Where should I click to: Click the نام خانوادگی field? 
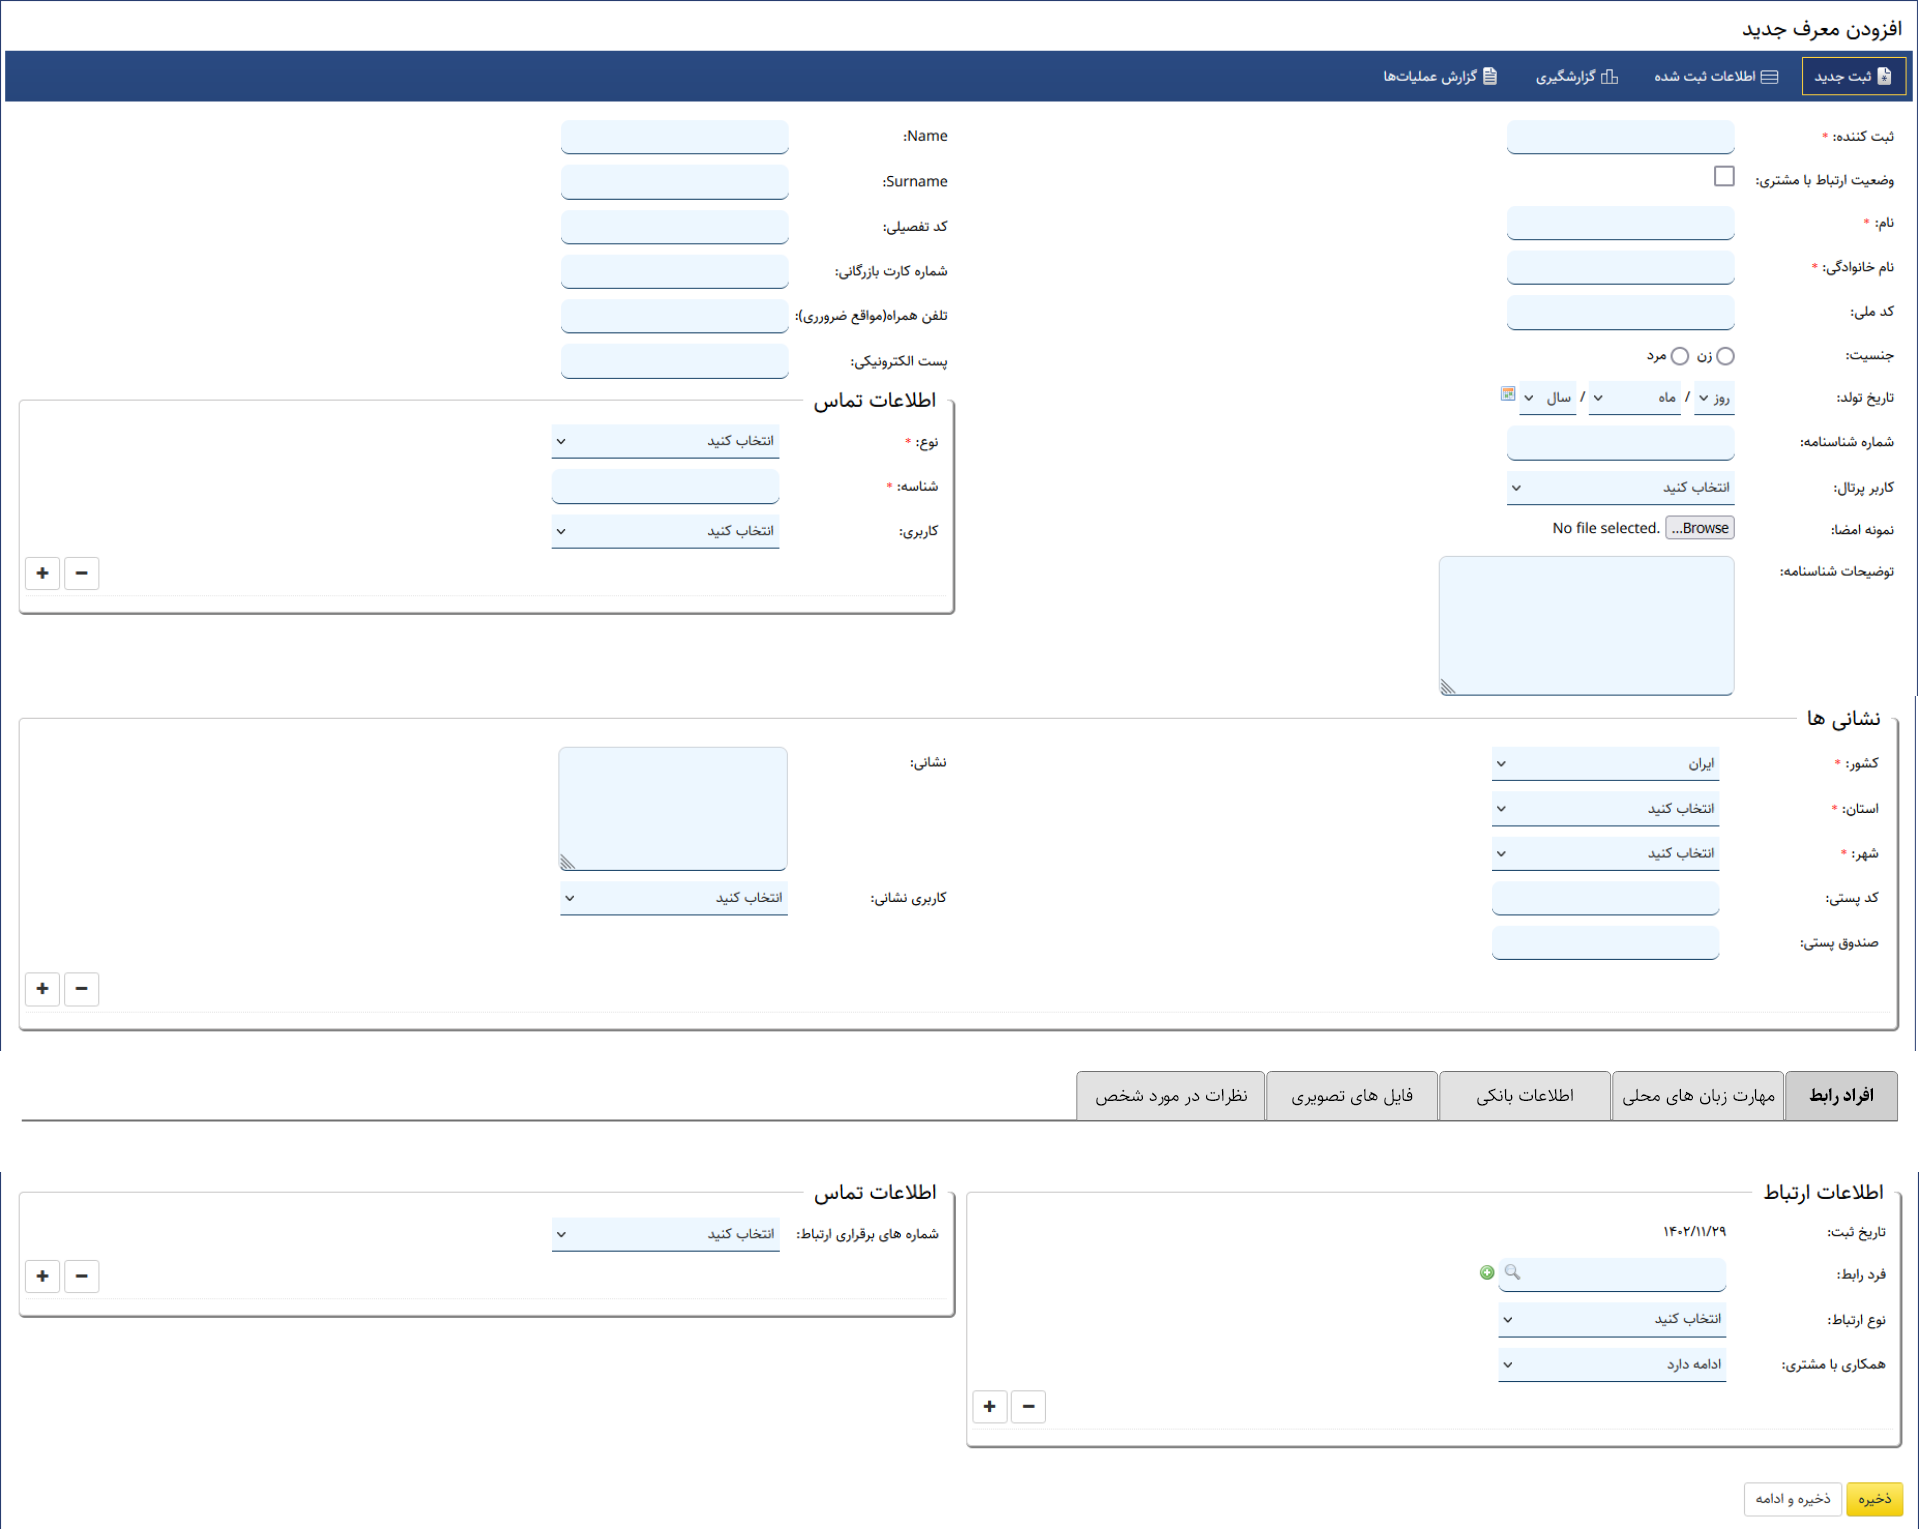click(x=1620, y=268)
